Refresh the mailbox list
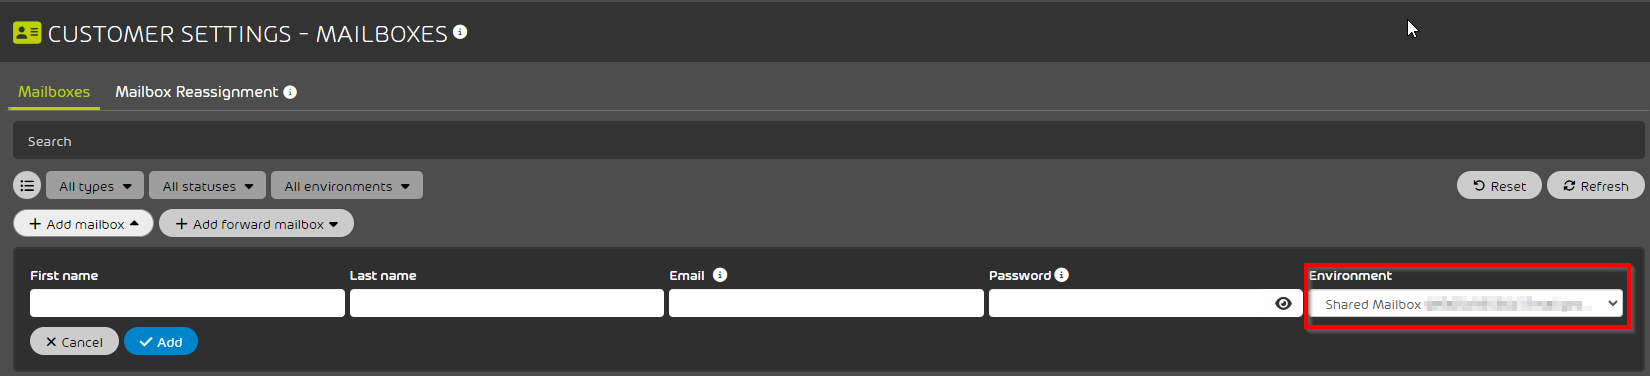The height and width of the screenshot is (376, 1650). 1596,185
